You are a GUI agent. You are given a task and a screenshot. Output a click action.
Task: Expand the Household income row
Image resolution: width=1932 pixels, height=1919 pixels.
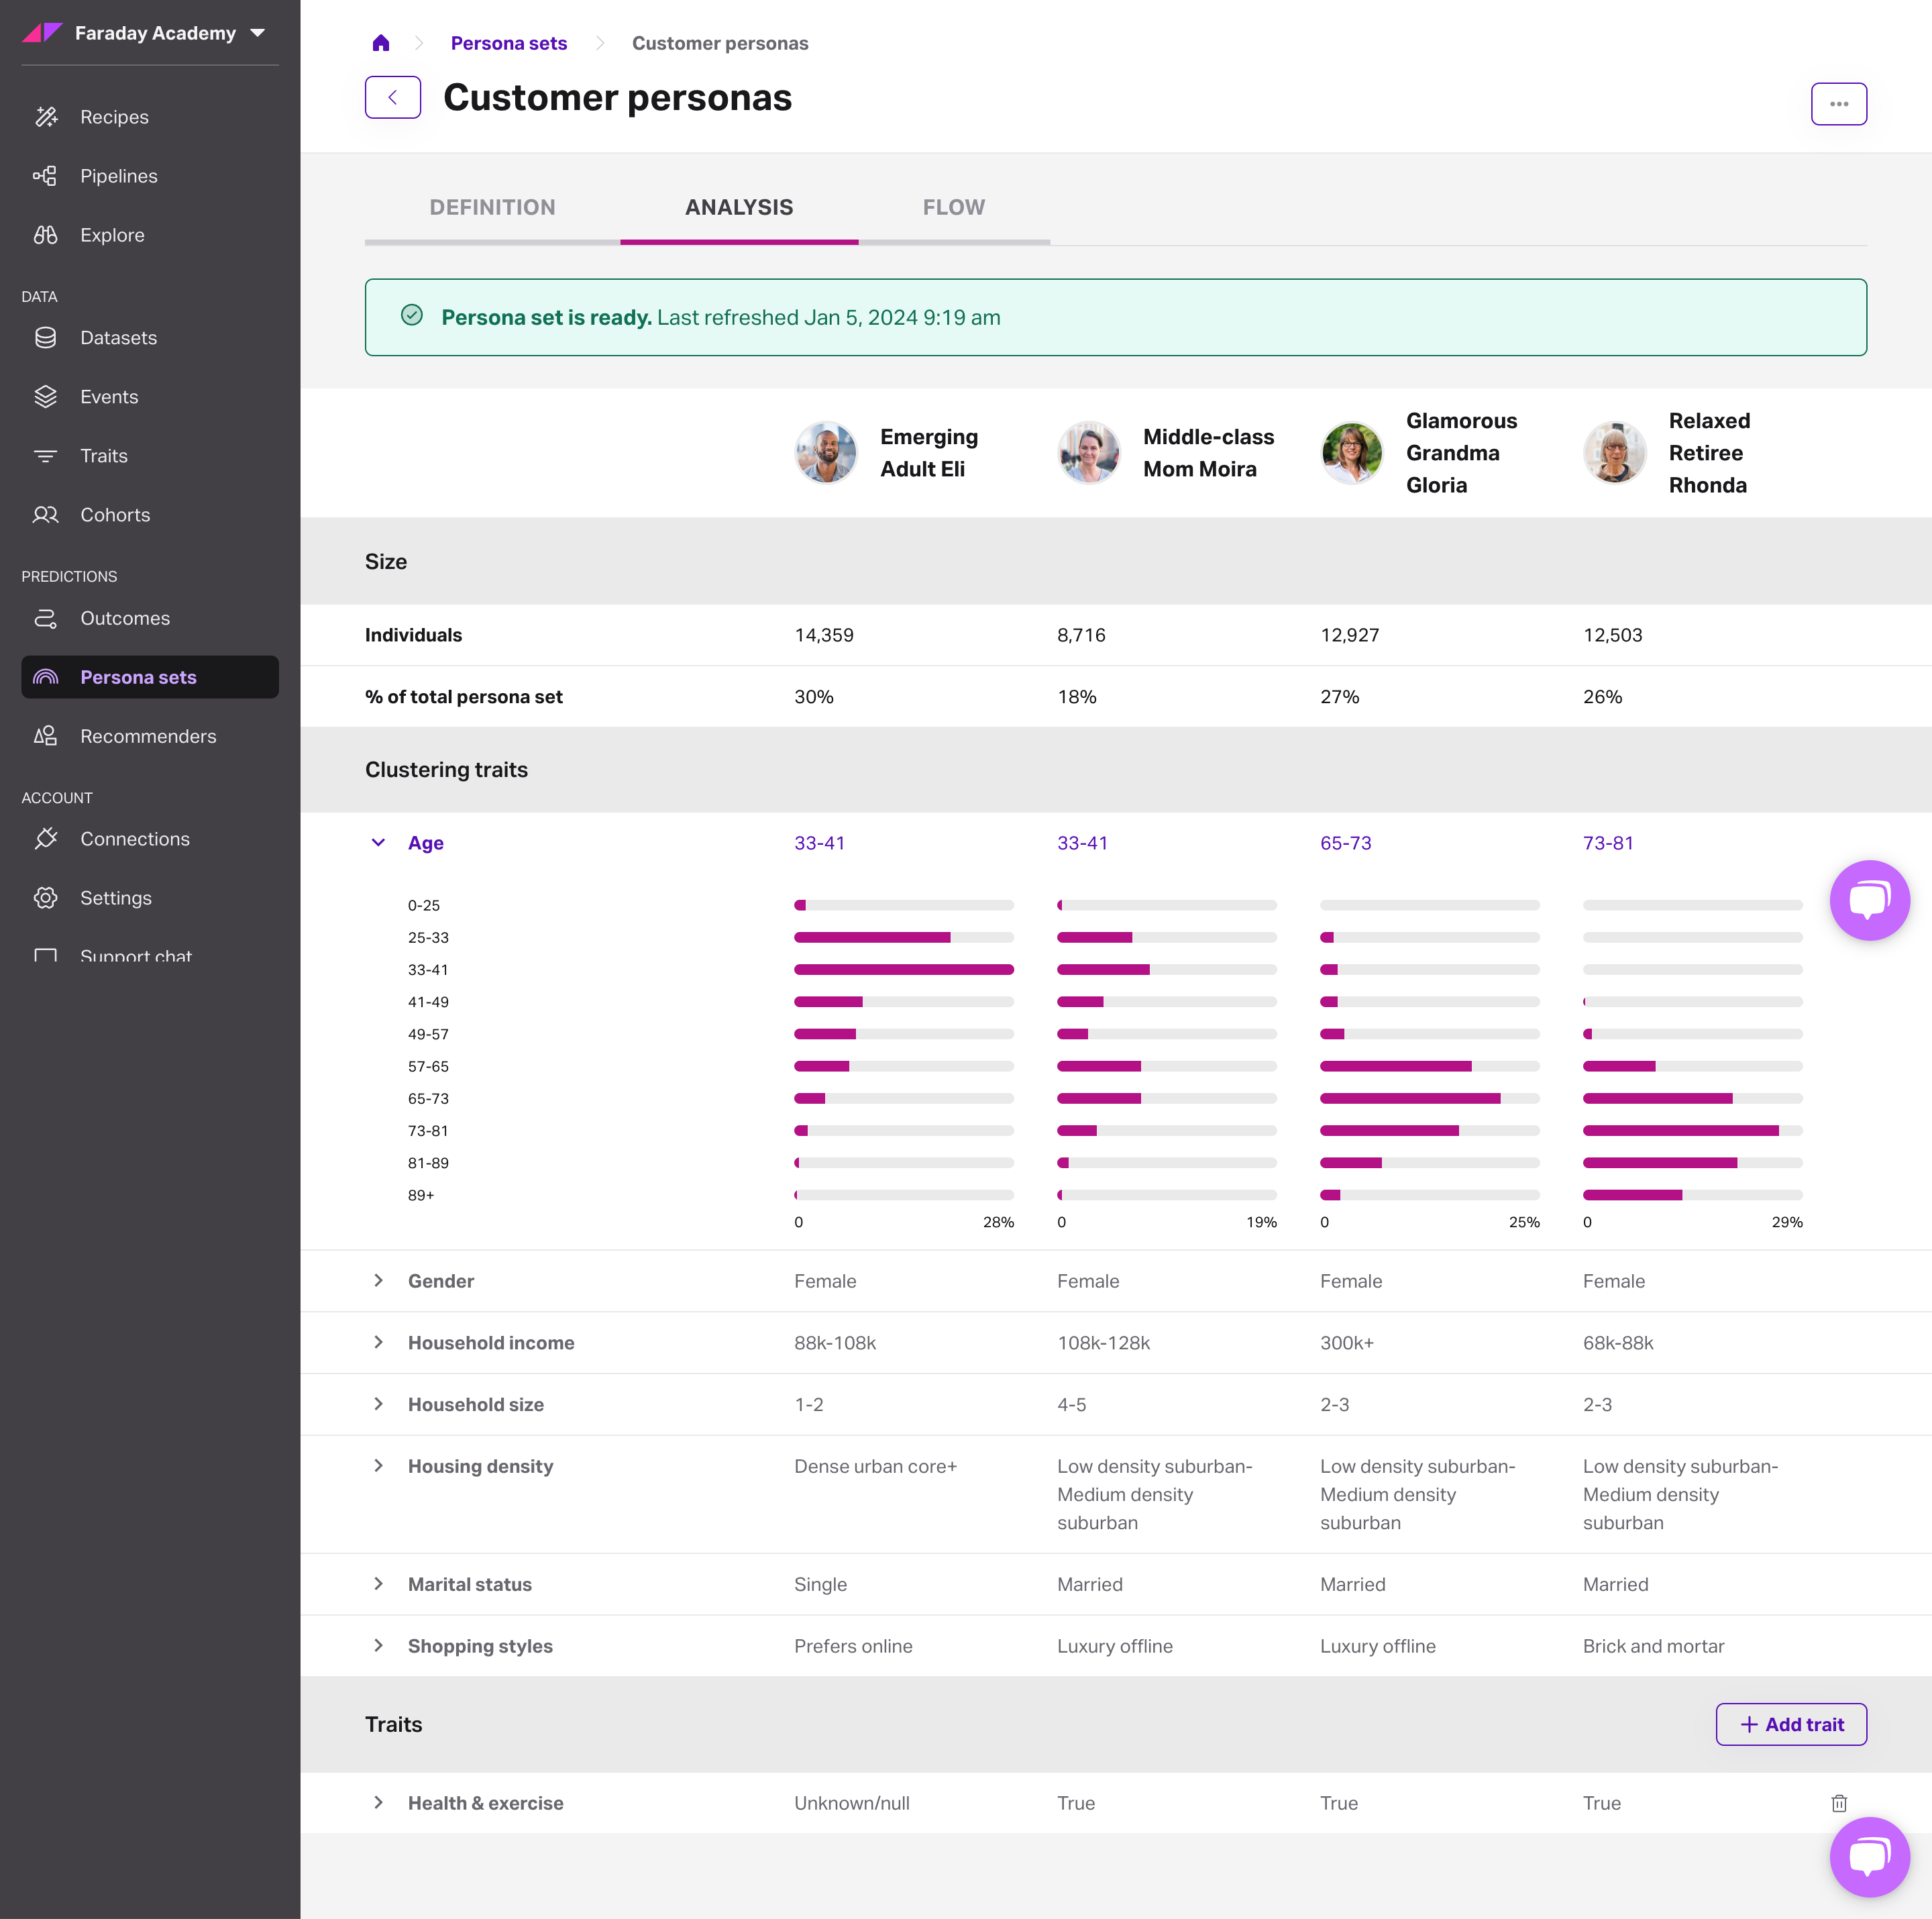point(378,1343)
